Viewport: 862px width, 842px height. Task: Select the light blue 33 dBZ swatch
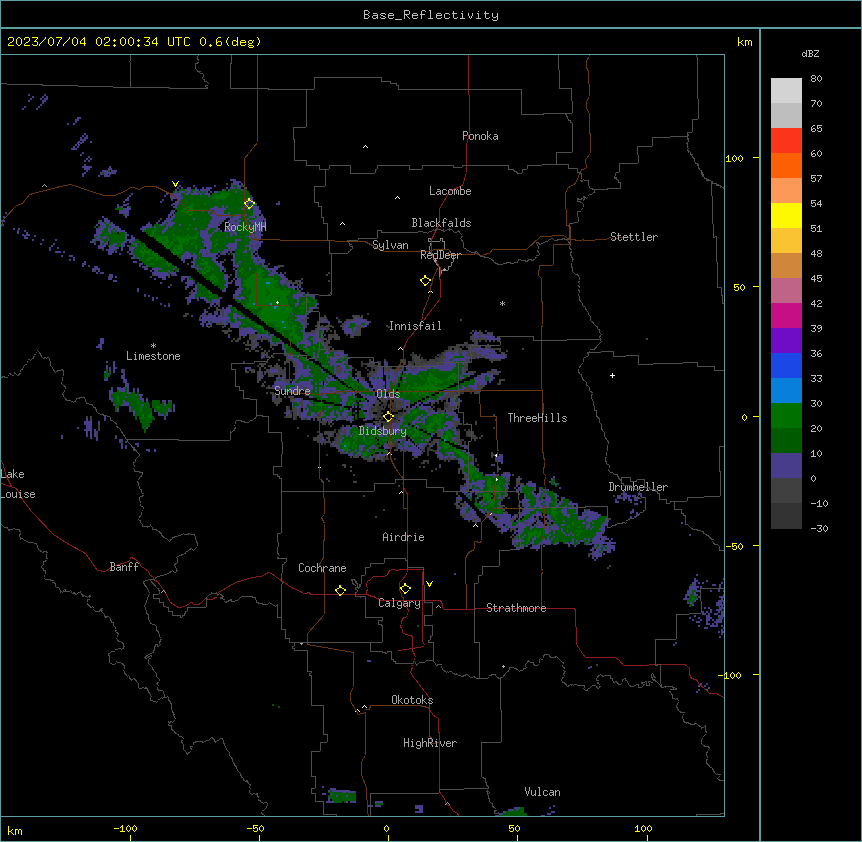[786, 391]
